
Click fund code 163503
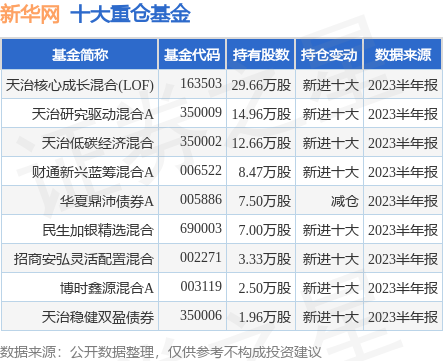pos(201,83)
